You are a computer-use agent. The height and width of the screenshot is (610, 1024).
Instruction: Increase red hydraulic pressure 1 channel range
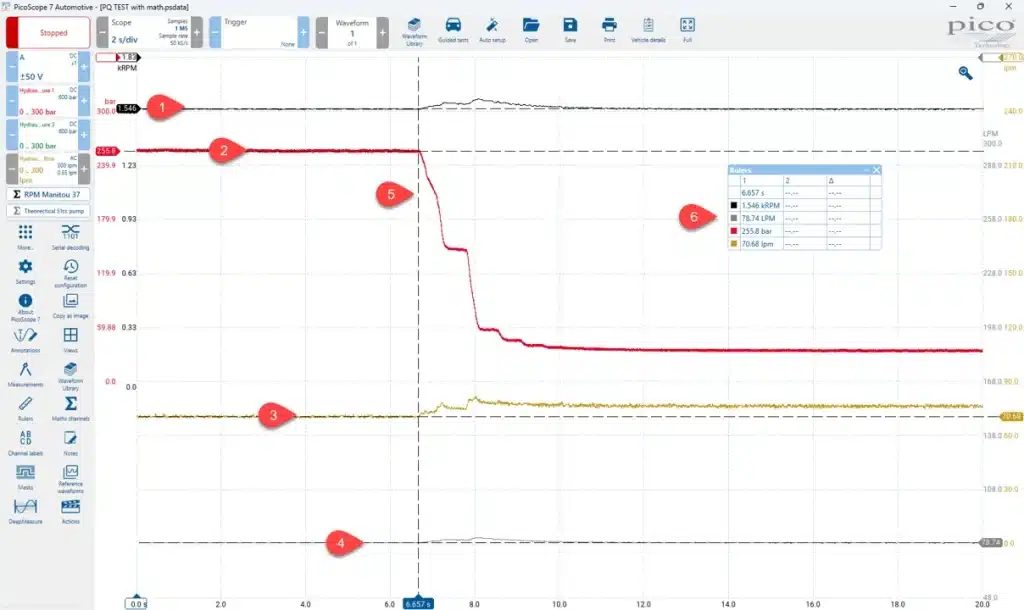click(x=84, y=101)
